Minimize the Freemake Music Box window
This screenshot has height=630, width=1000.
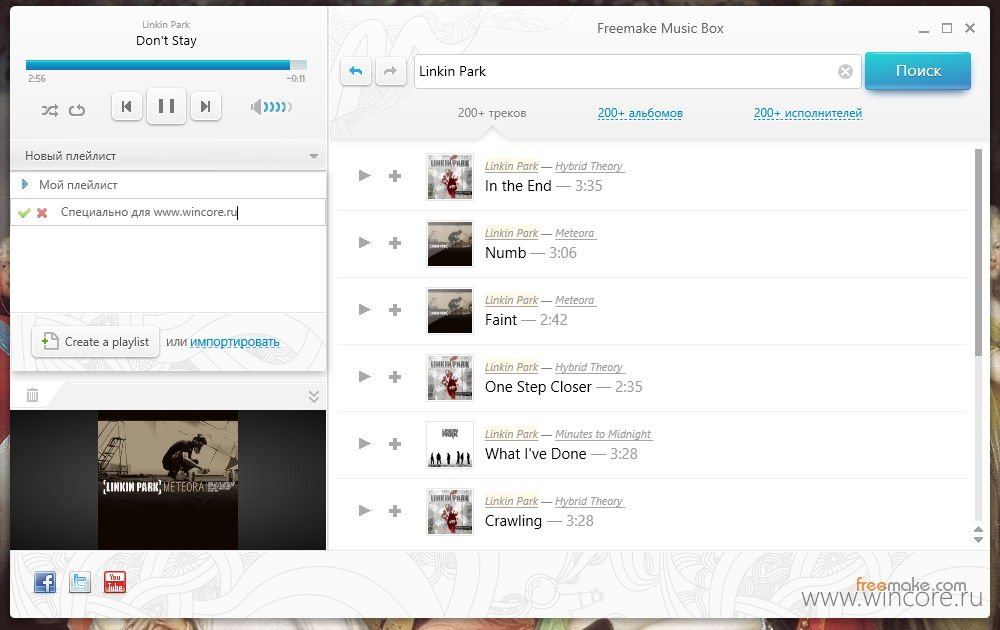pyautogui.click(x=923, y=29)
